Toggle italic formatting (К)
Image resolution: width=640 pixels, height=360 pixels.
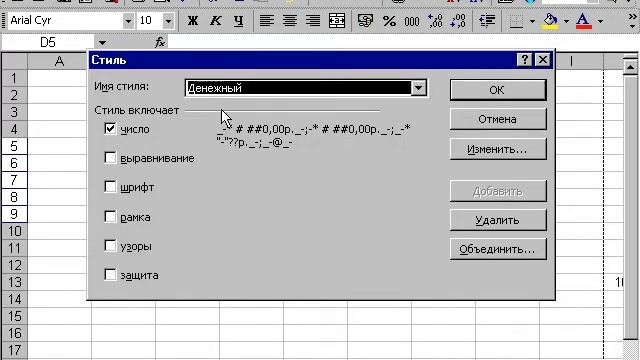pos(216,20)
